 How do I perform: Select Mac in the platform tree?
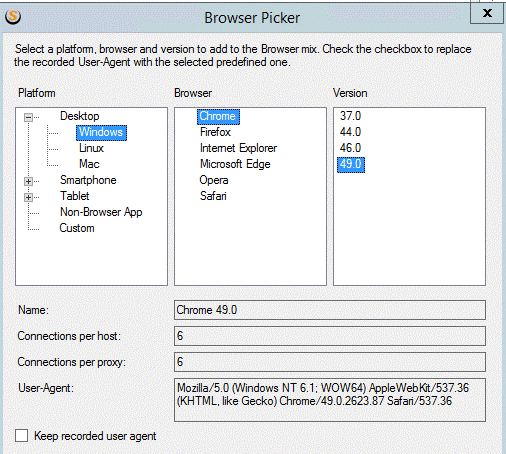pyautogui.click(x=89, y=164)
